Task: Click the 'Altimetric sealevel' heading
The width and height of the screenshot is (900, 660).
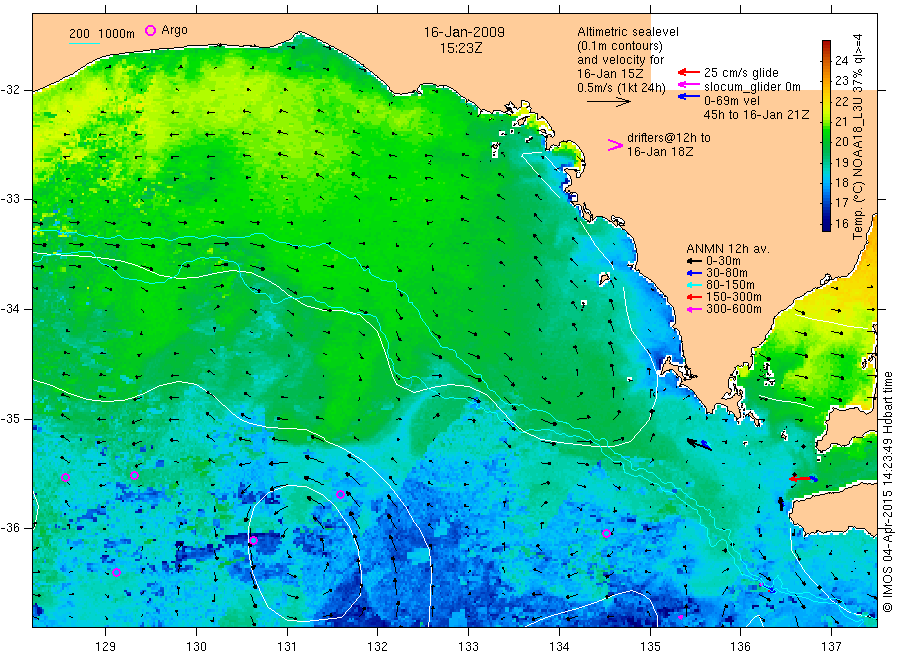Action: click(x=627, y=32)
